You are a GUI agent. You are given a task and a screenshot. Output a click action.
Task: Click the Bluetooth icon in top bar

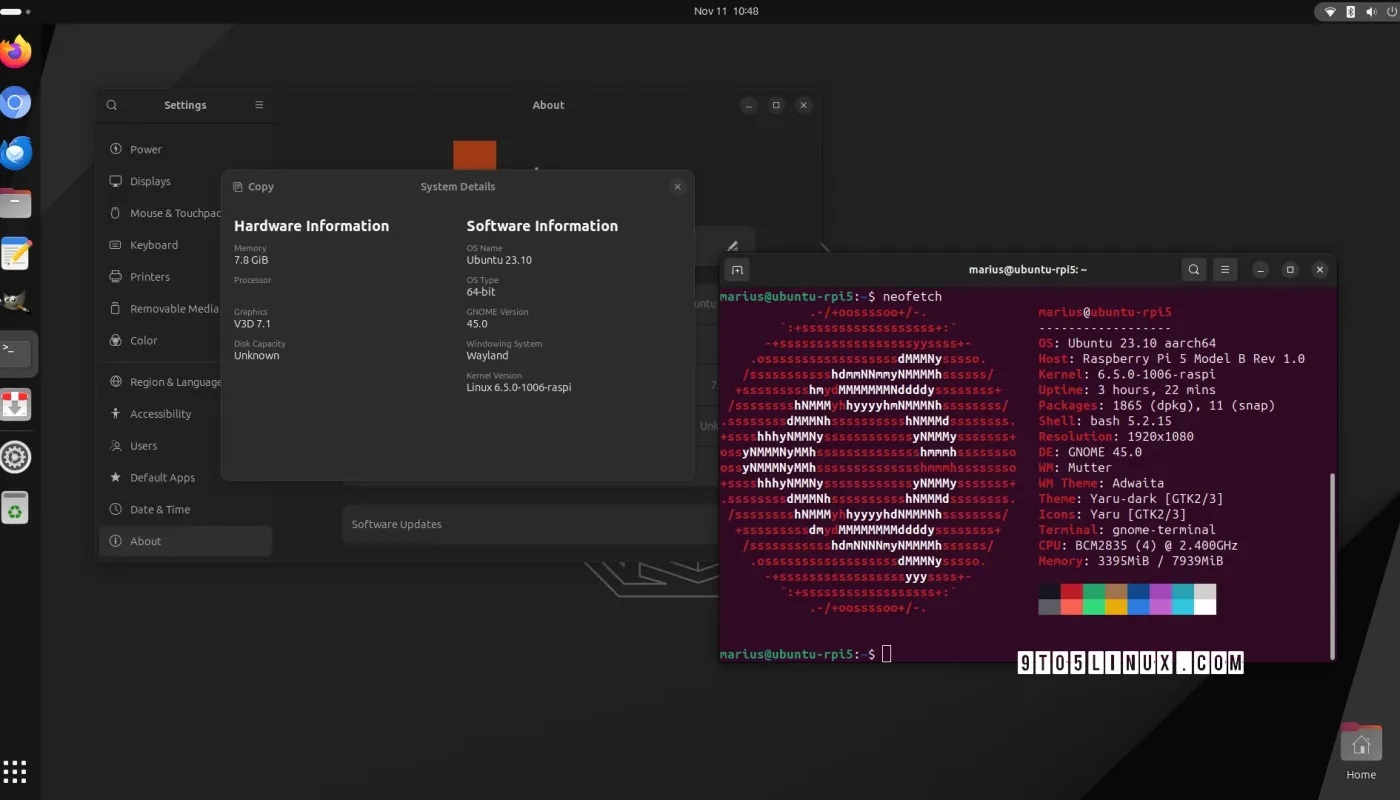(1350, 12)
